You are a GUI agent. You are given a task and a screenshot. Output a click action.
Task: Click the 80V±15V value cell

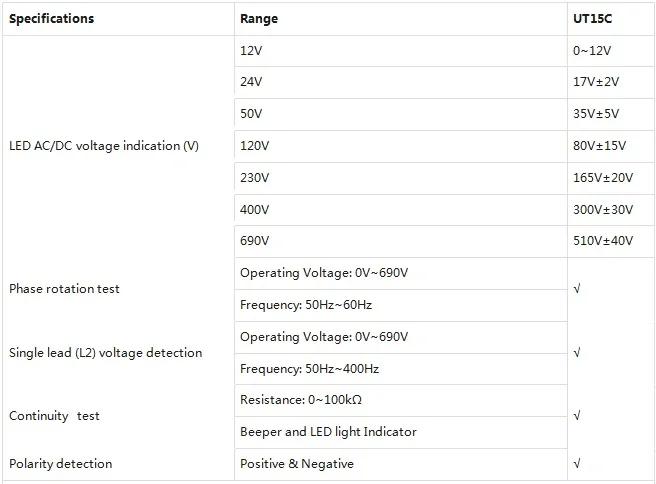tap(599, 146)
